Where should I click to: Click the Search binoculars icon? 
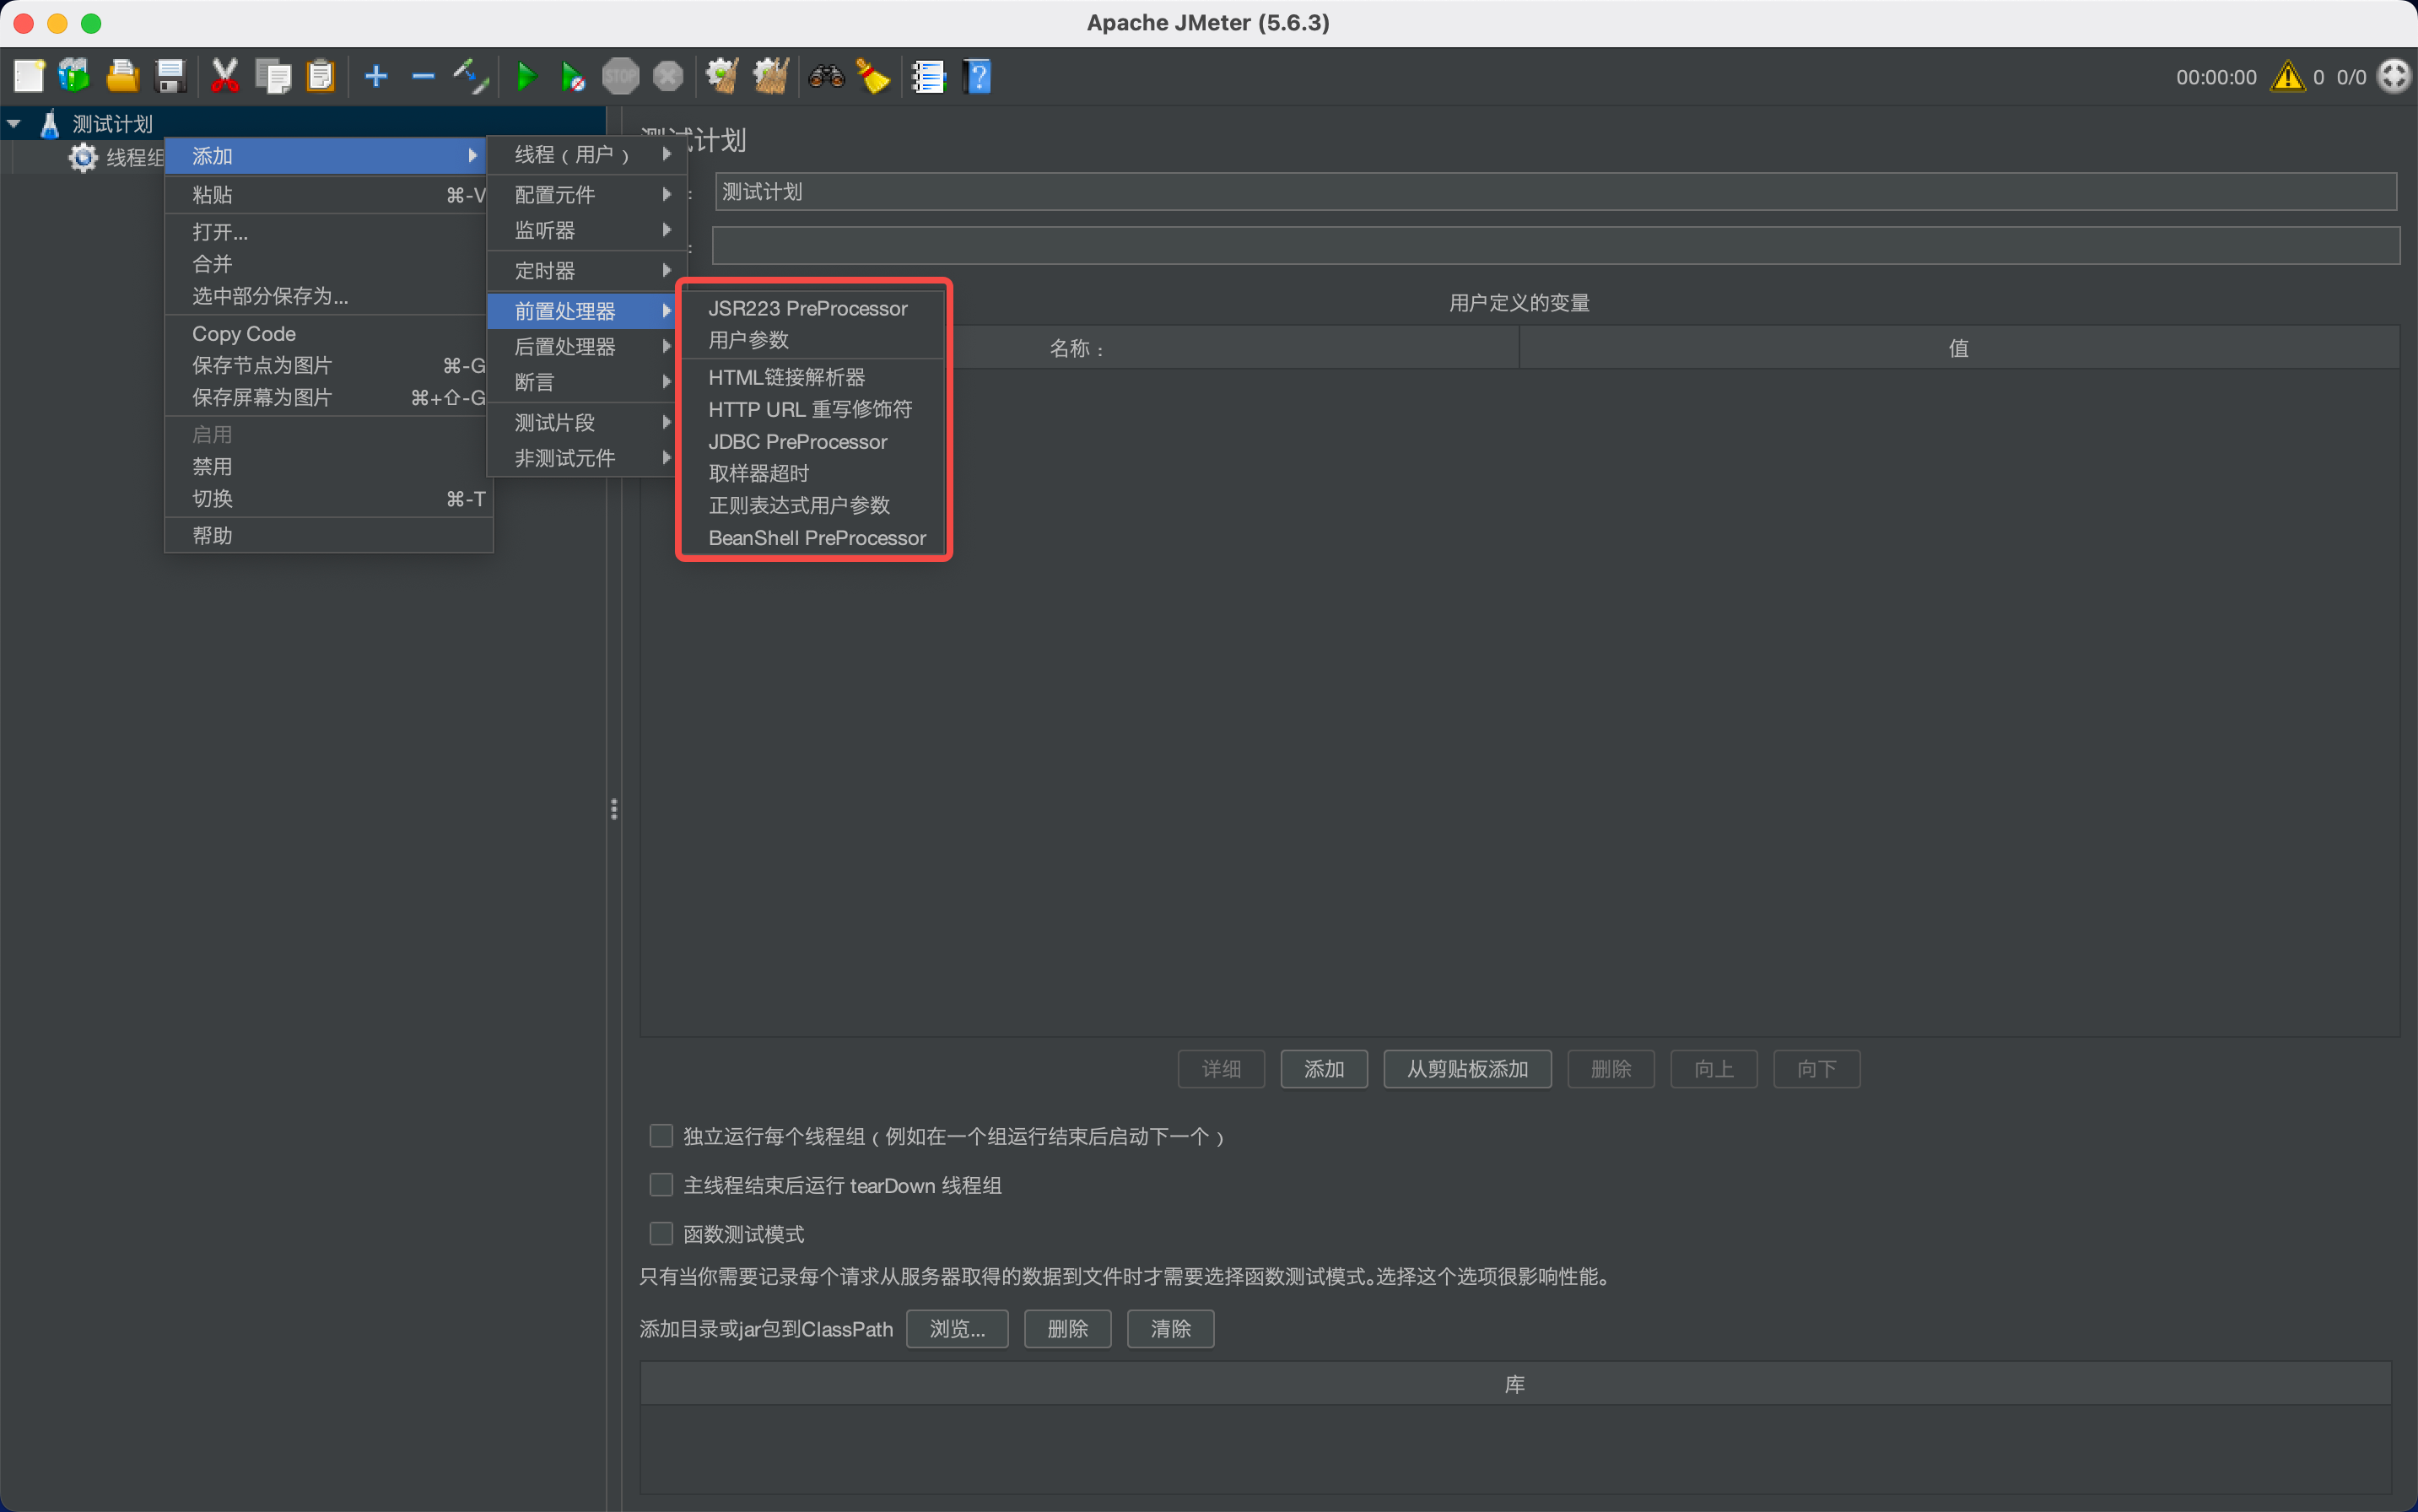826,76
